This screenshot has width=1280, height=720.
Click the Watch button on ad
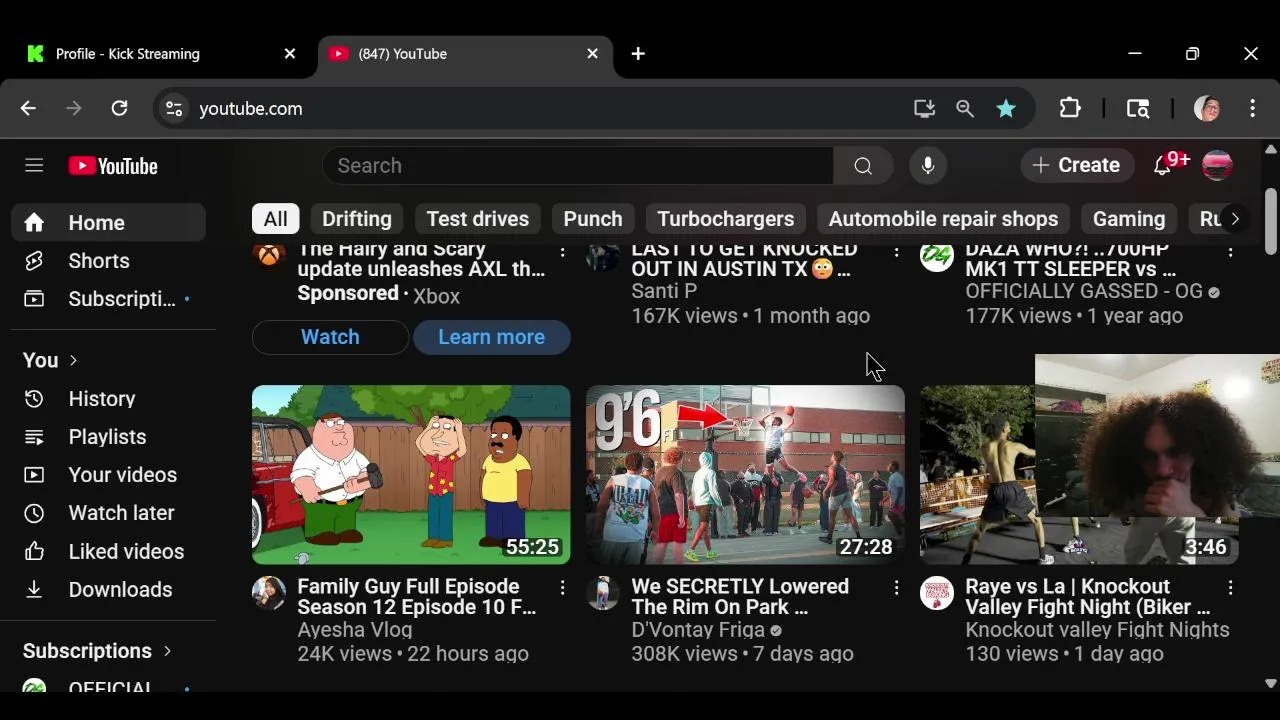pyautogui.click(x=330, y=337)
